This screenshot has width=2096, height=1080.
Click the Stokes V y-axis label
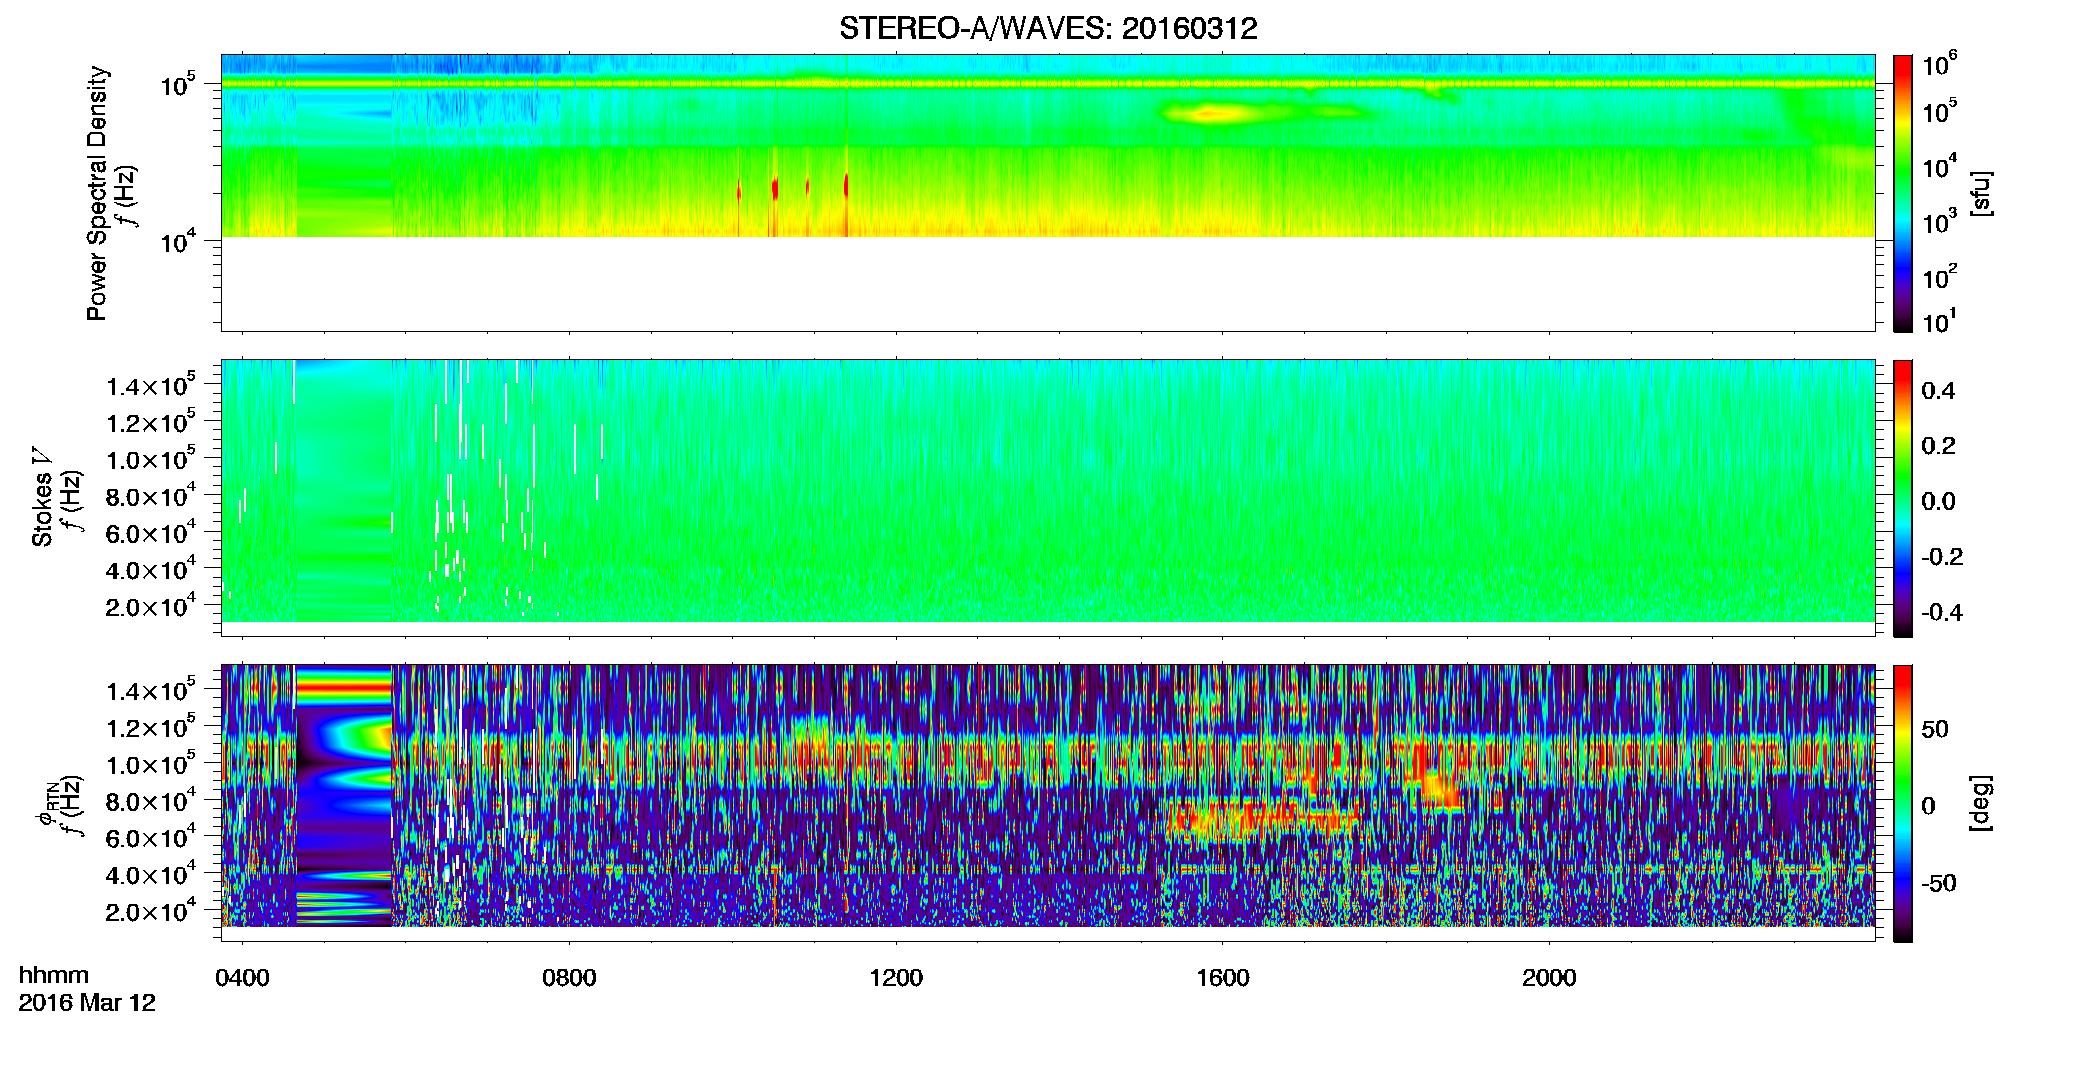click(x=42, y=498)
